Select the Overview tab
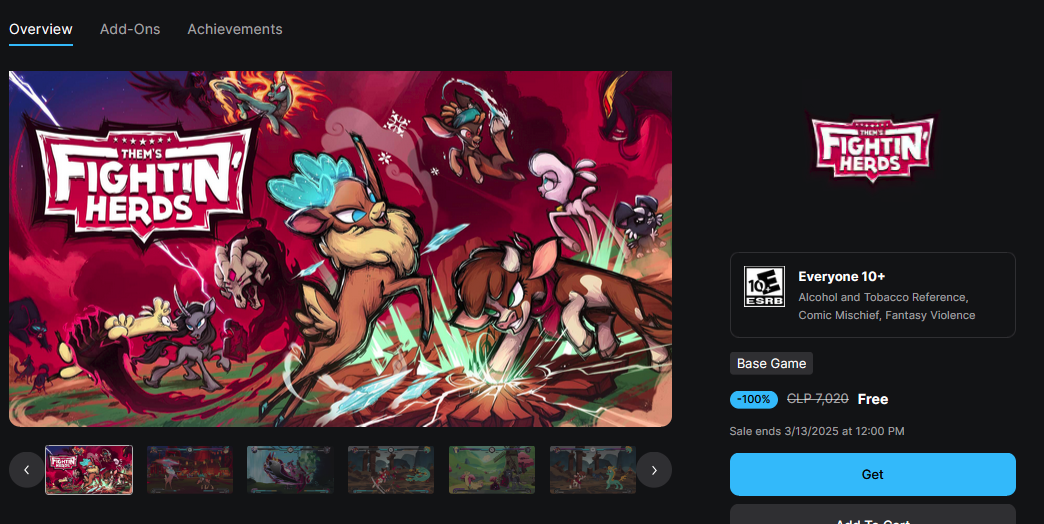Viewport: 1044px width, 524px height. point(41,29)
